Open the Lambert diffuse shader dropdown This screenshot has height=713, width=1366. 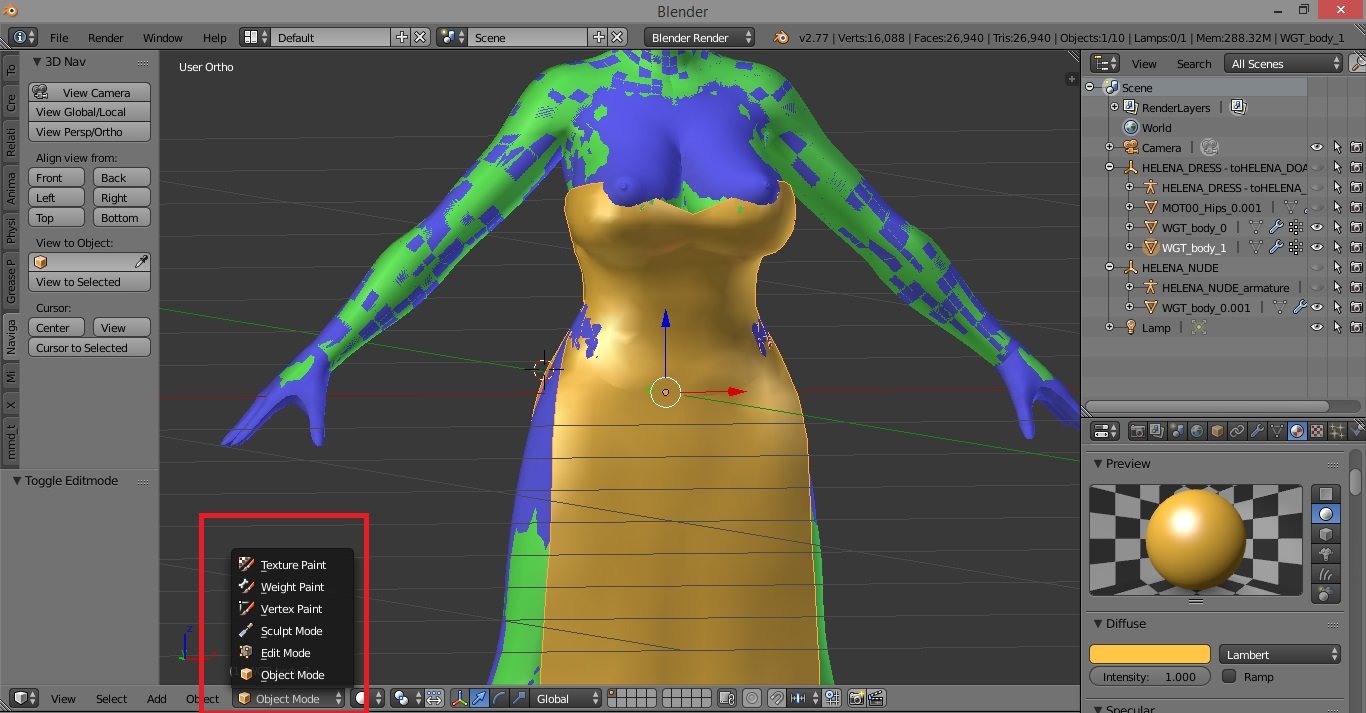(x=1280, y=654)
